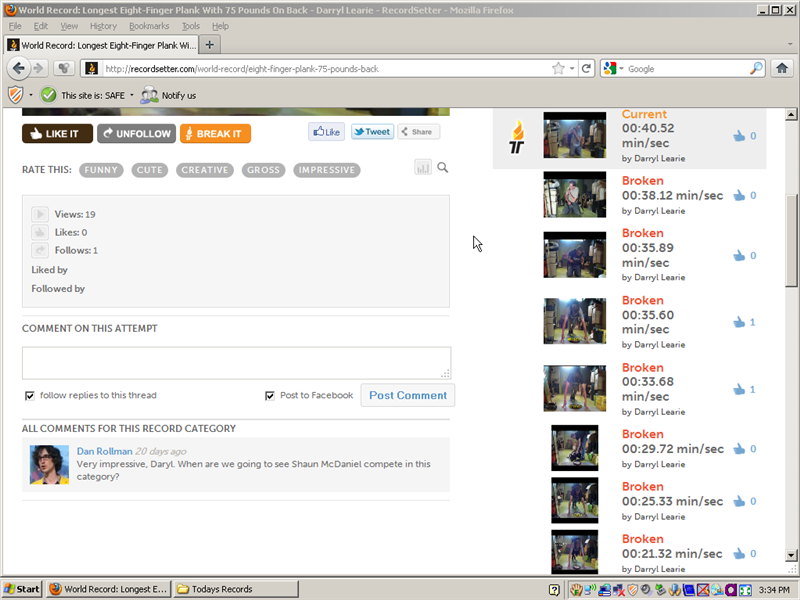
Task: Click thumbs-up icon for 00:25.33 record
Action: coord(739,502)
